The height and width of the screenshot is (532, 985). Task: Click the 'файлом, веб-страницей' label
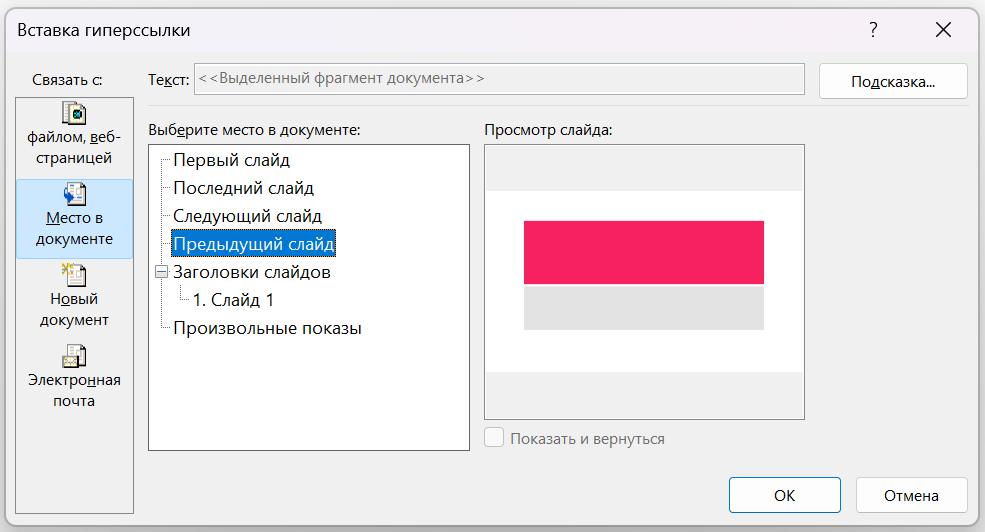pyautogui.click(x=74, y=148)
